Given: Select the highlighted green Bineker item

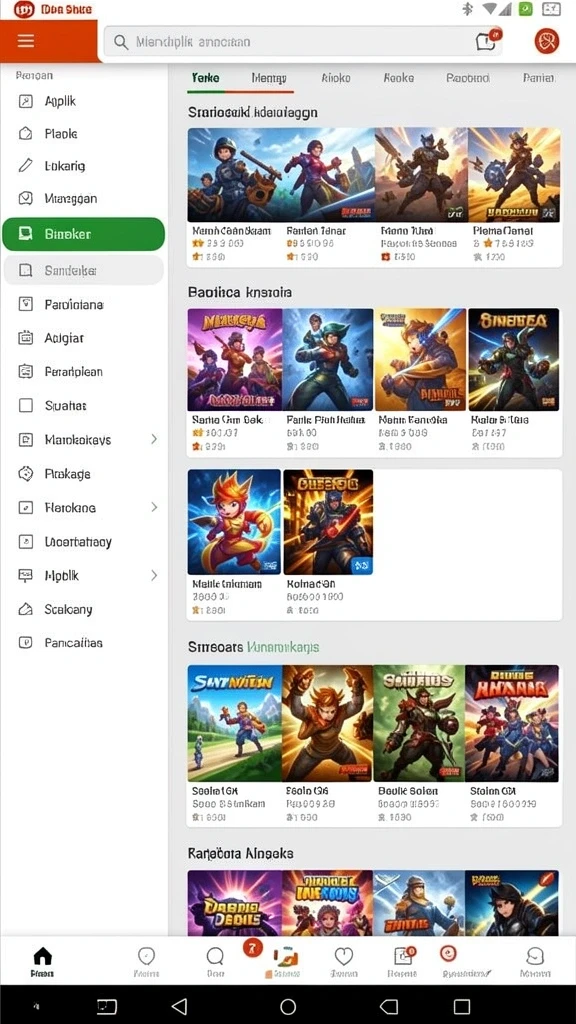Looking at the screenshot, I should 84,234.
